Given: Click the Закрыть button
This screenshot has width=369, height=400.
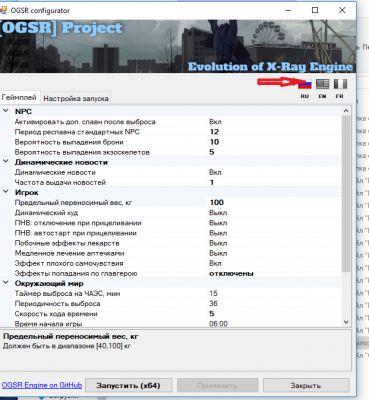Looking at the screenshot, I should pos(306,386).
